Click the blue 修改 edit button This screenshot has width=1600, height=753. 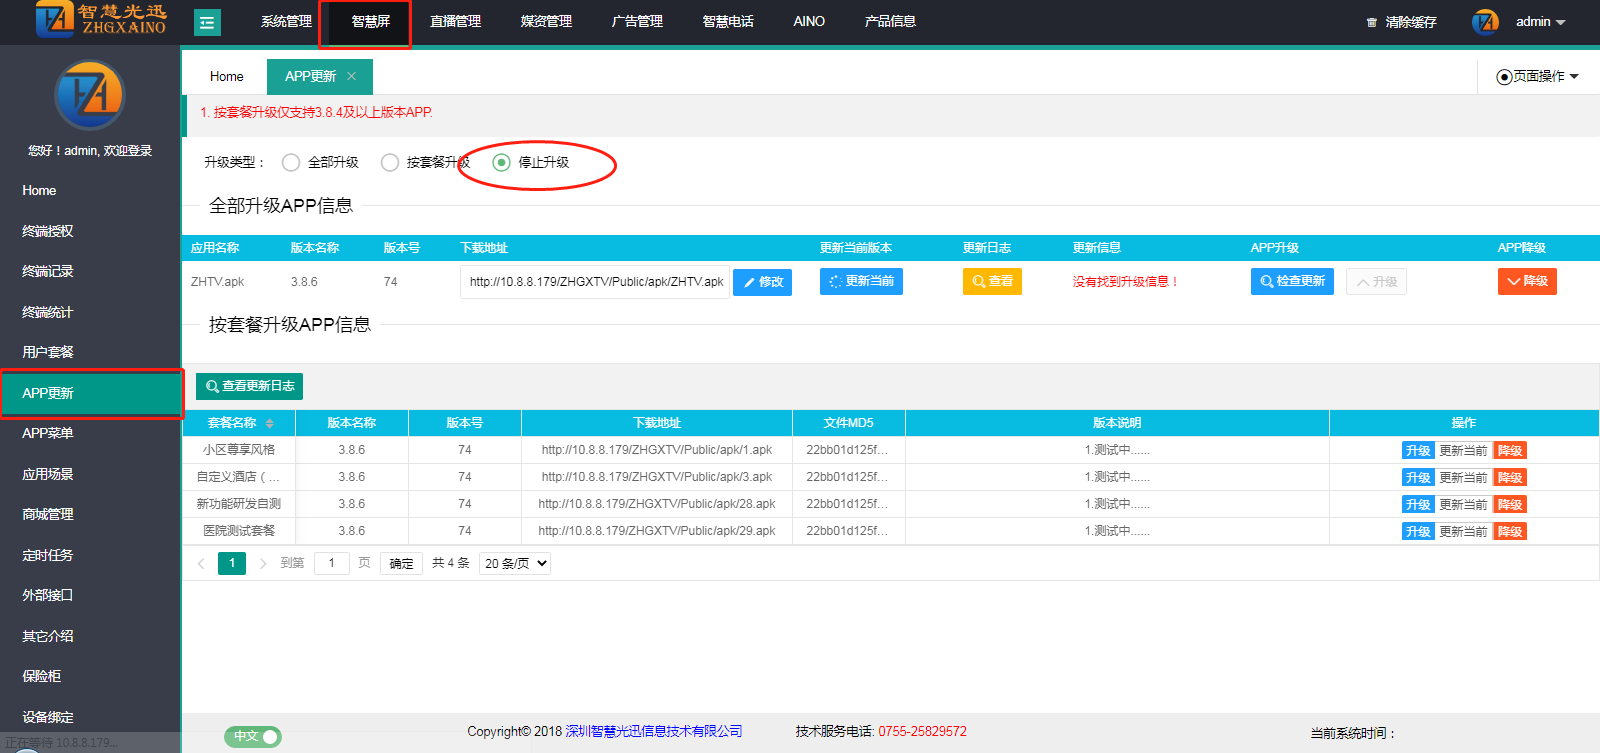coord(762,282)
